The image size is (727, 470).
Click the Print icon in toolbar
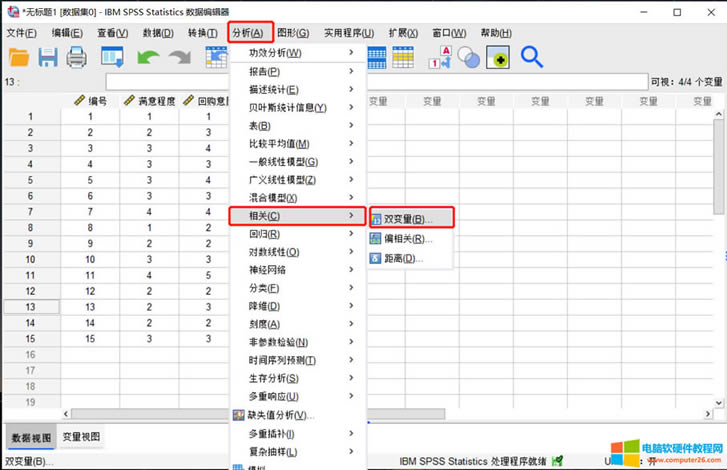(x=77, y=59)
